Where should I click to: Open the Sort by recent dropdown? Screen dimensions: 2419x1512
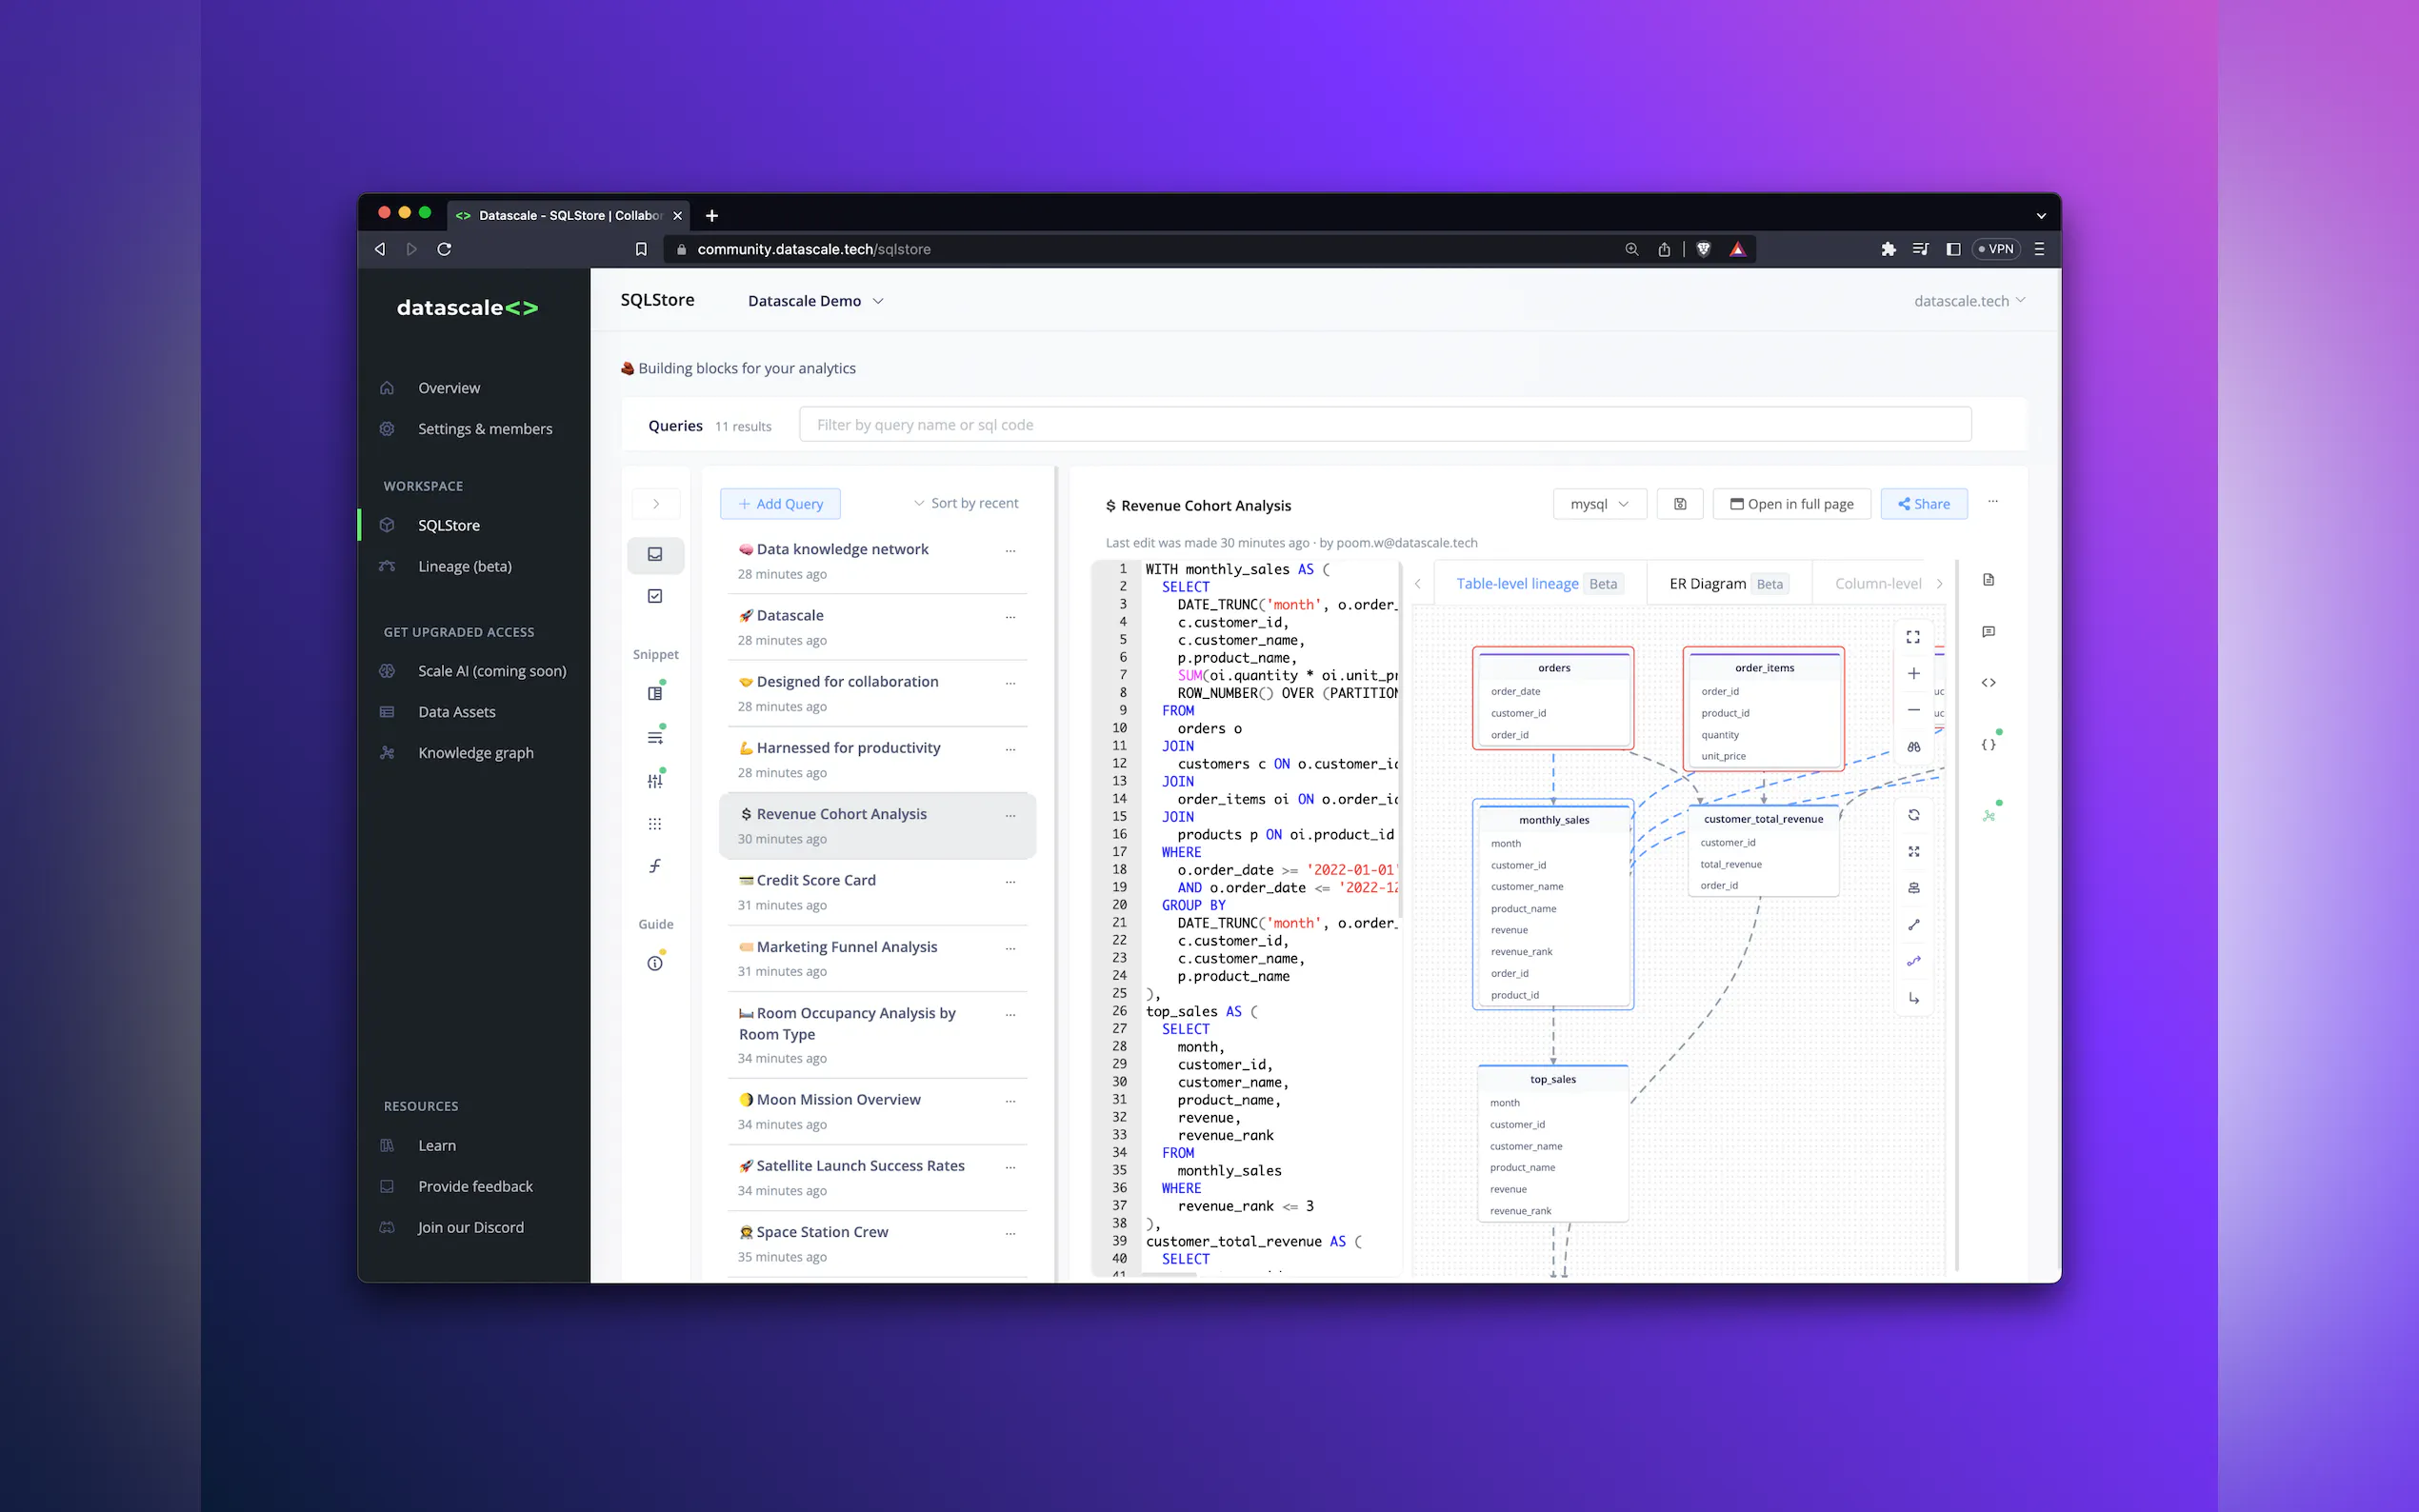coord(966,503)
